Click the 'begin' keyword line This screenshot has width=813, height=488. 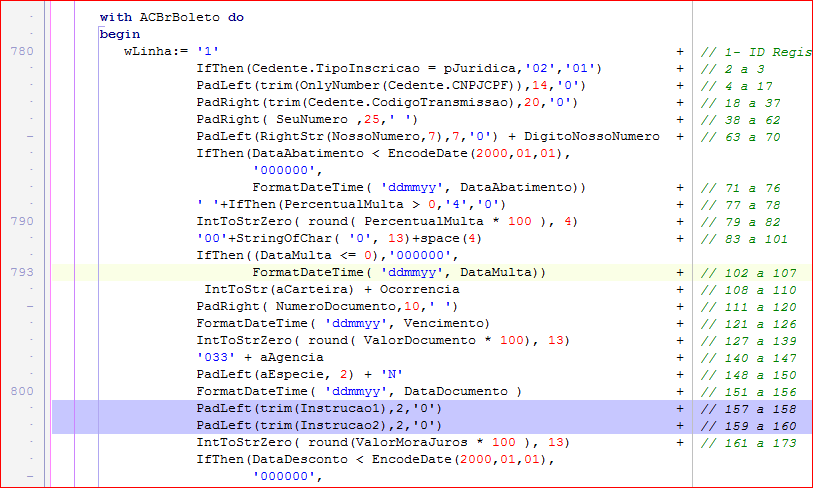click(x=120, y=34)
